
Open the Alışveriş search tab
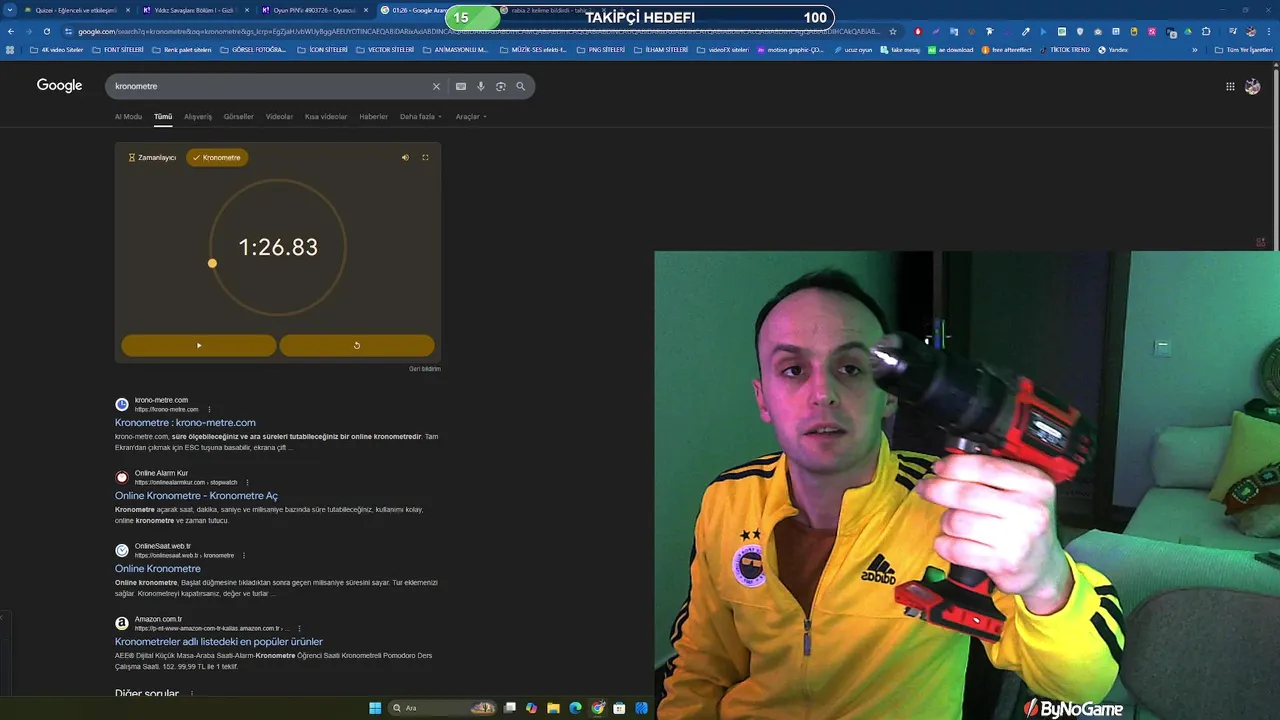point(198,116)
